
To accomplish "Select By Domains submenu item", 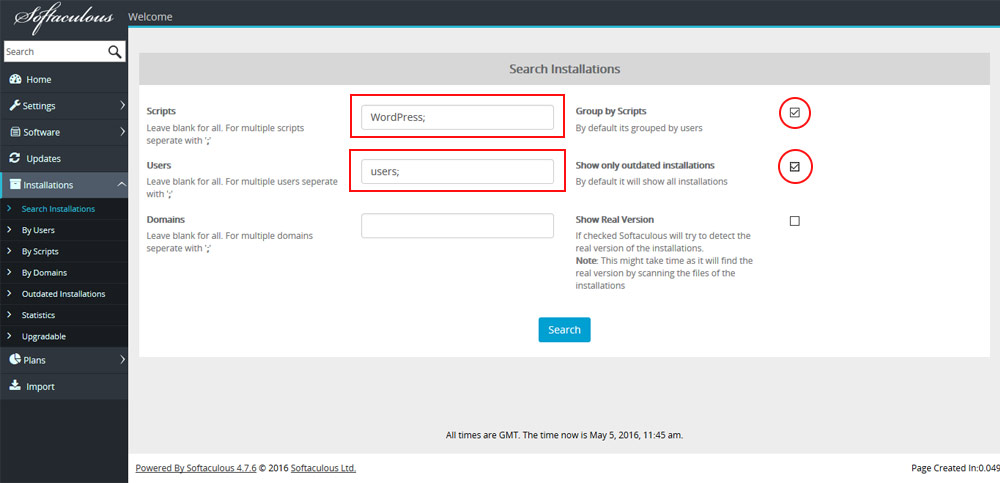I will 44,272.
